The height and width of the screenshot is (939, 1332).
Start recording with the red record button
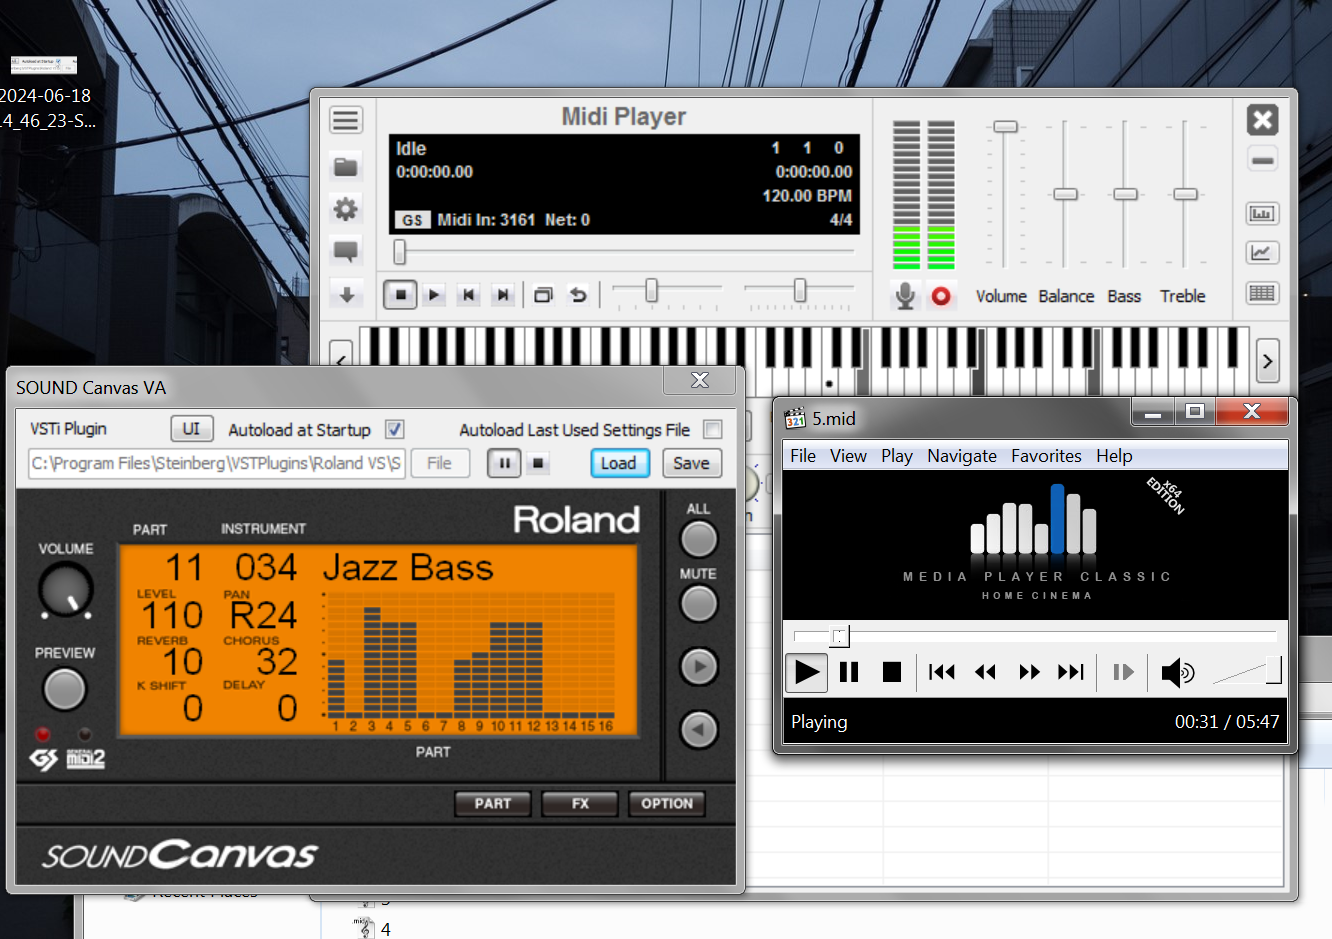coord(941,296)
